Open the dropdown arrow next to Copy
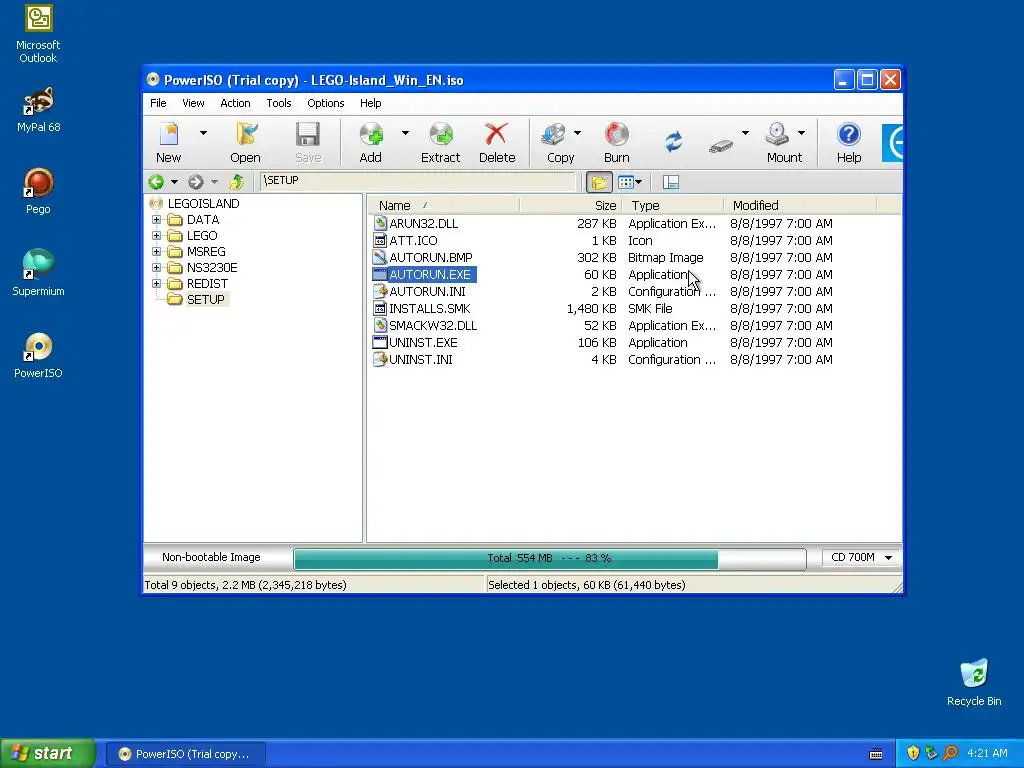Viewport: 1024px width, 768px height. point(577,133)
